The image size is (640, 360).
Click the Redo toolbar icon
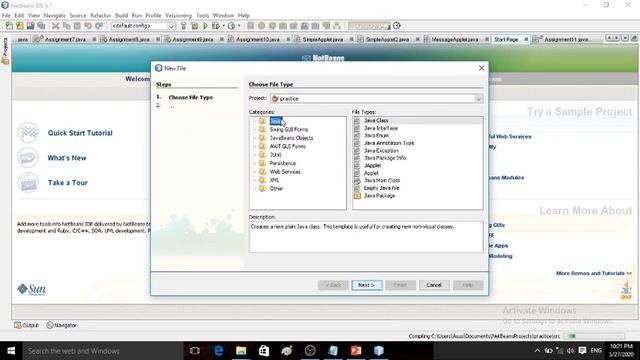[99, 26]
